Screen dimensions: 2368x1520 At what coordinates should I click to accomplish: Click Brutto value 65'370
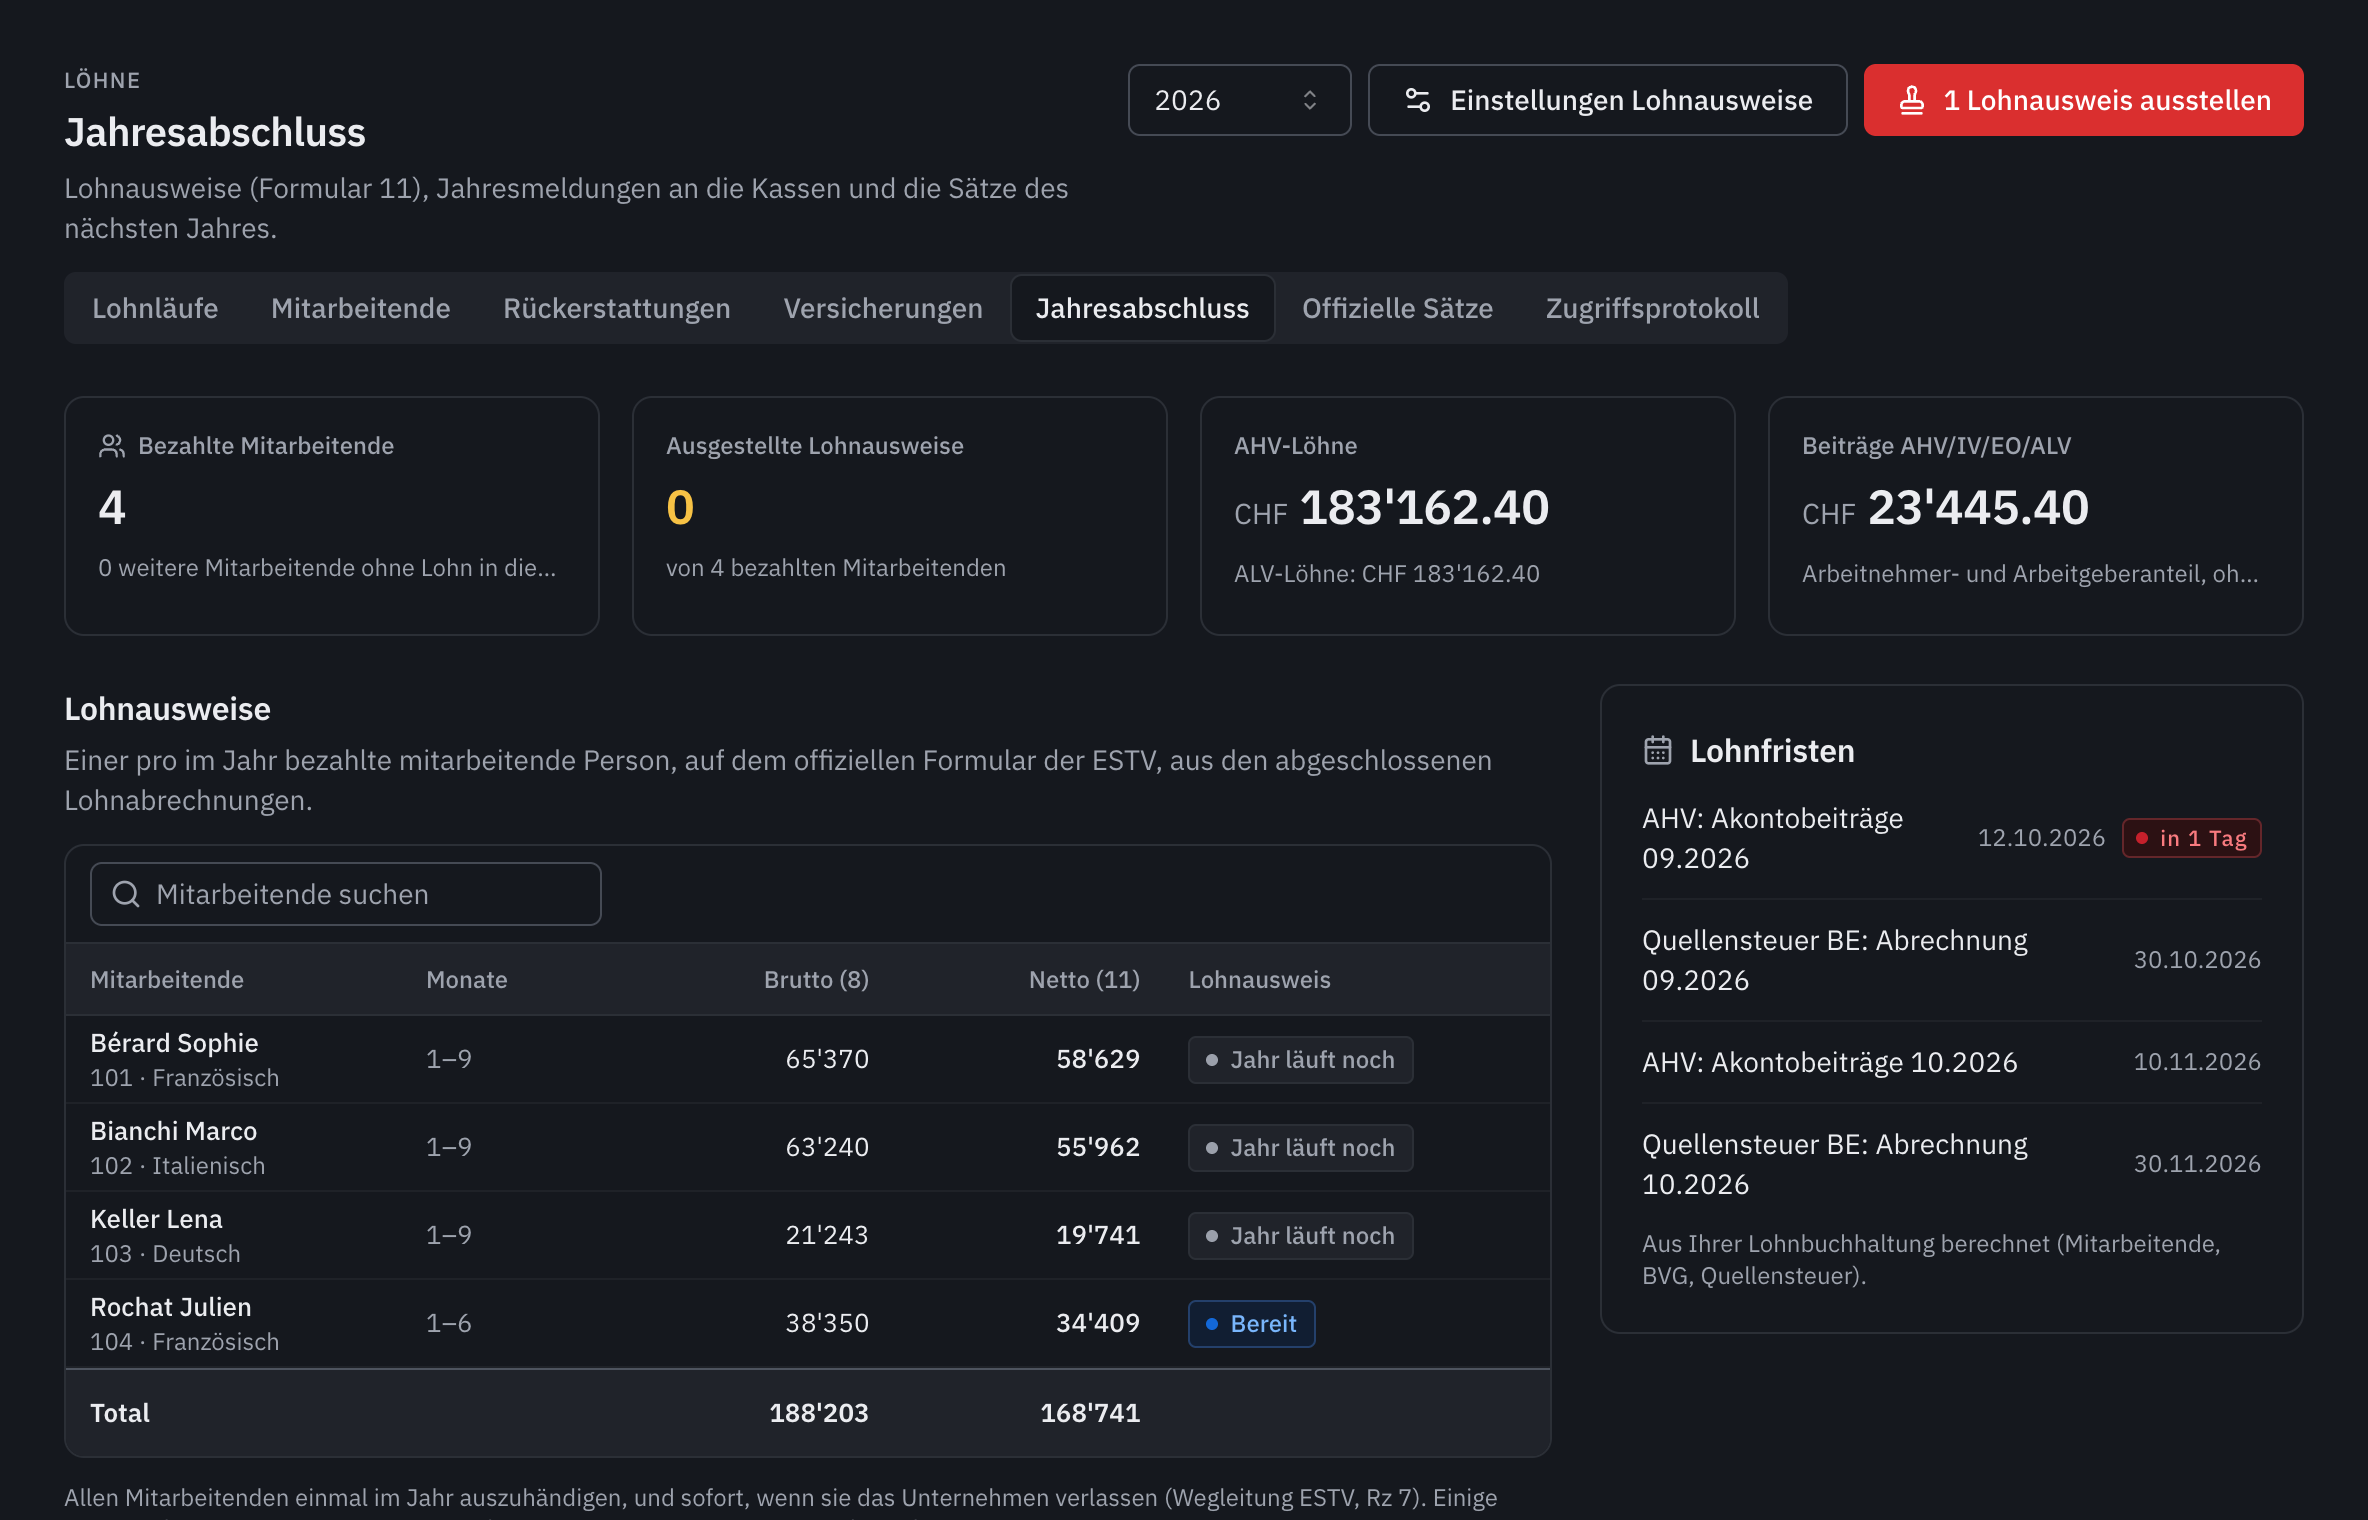tap(827, 1059)
